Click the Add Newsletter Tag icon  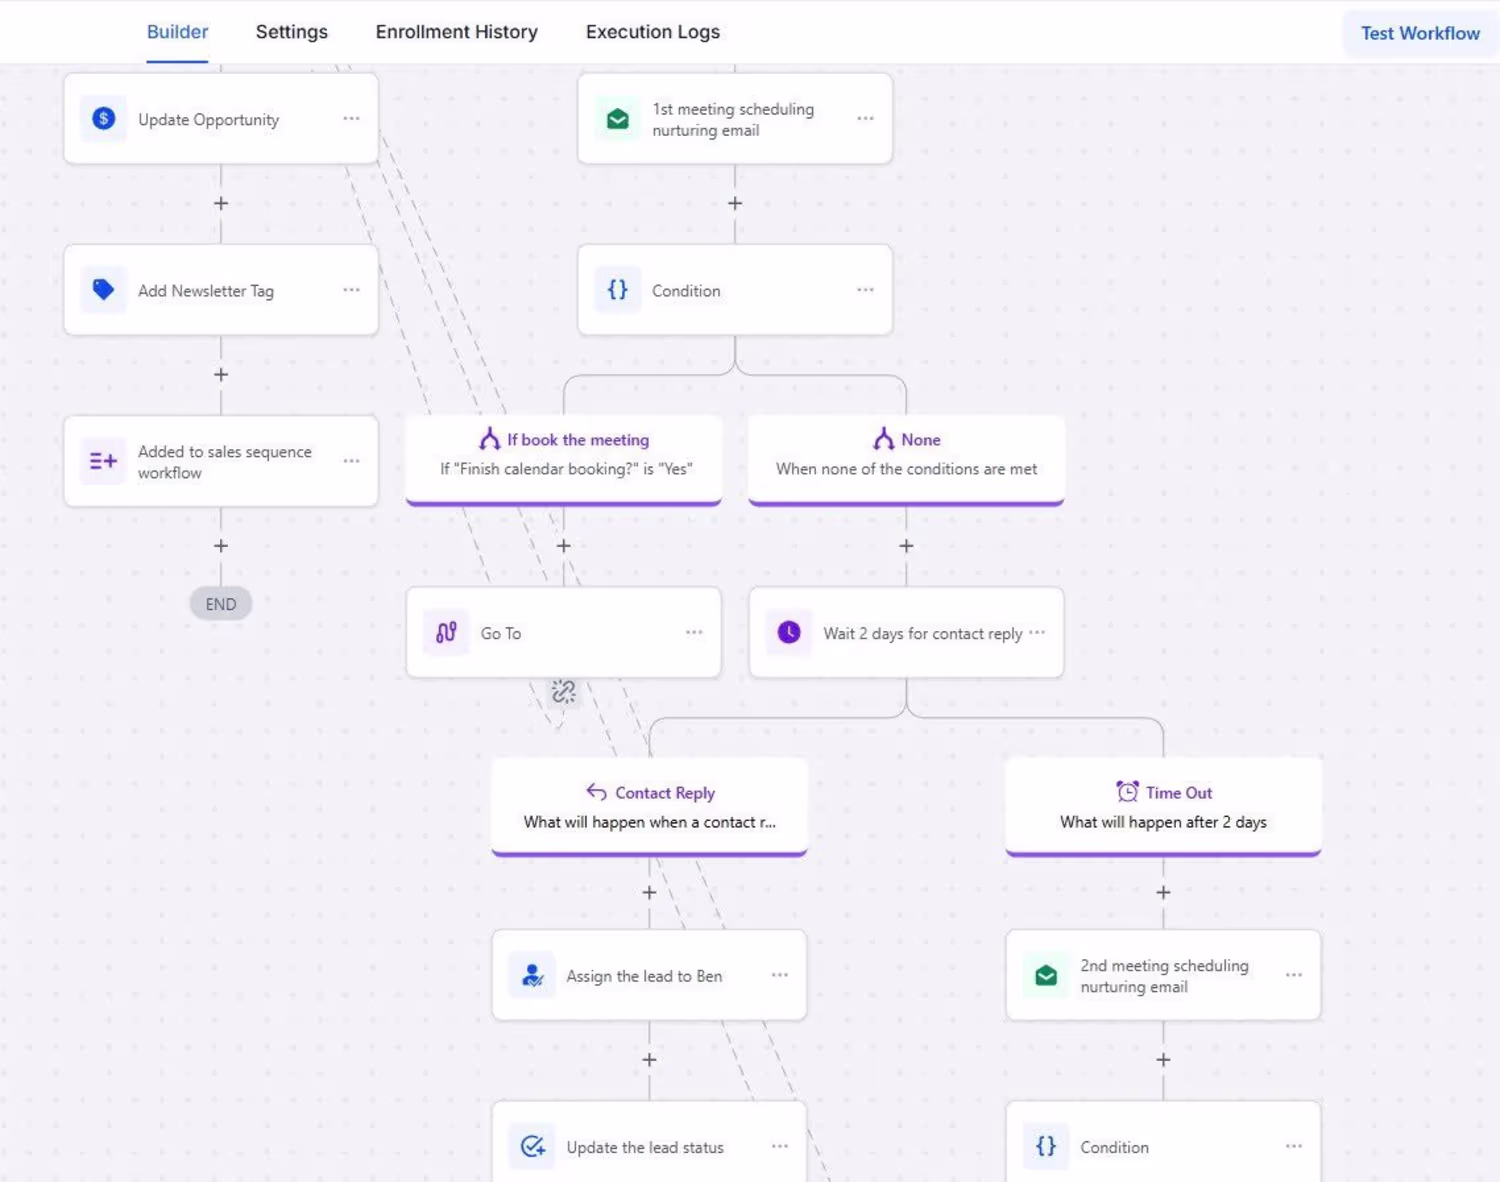point(103,290)
